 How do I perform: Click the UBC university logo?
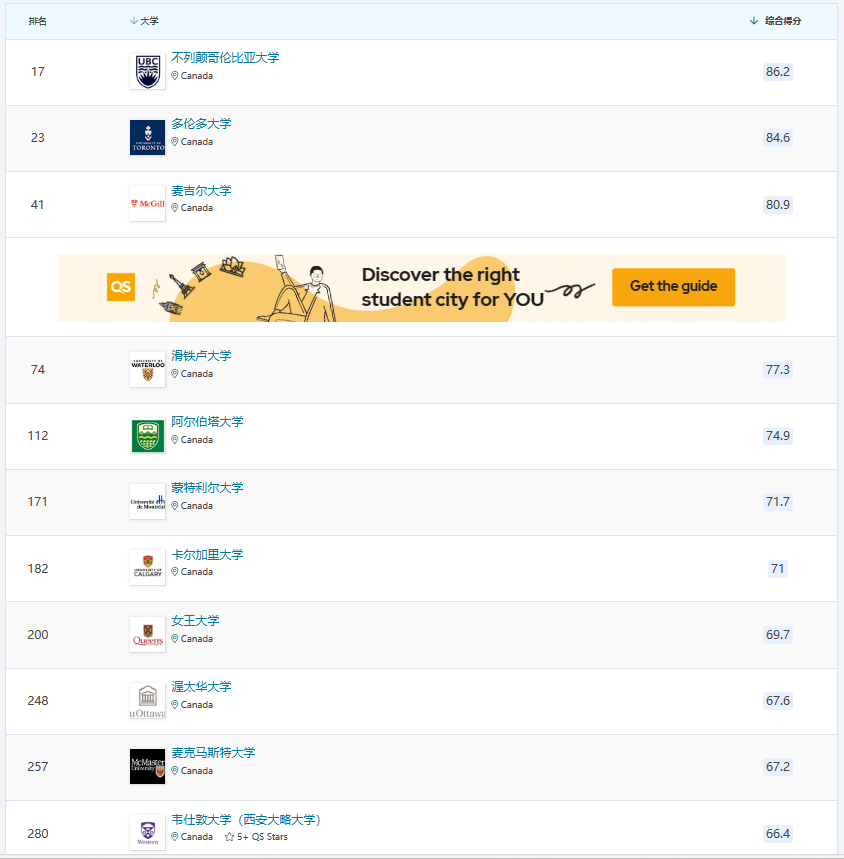tap(147, 72)
